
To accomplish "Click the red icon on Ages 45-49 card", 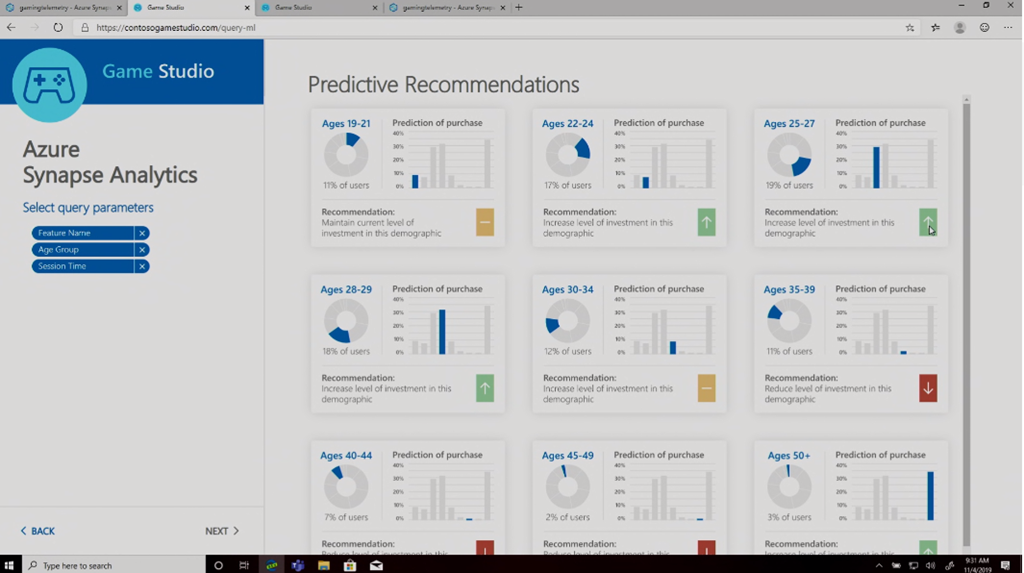I will [x=706, y=548].
